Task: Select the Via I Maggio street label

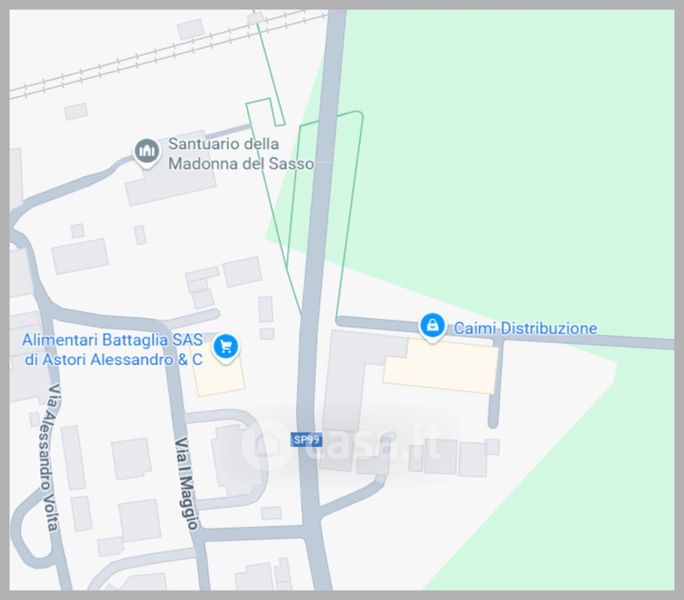Action: [x=187, y=483]
